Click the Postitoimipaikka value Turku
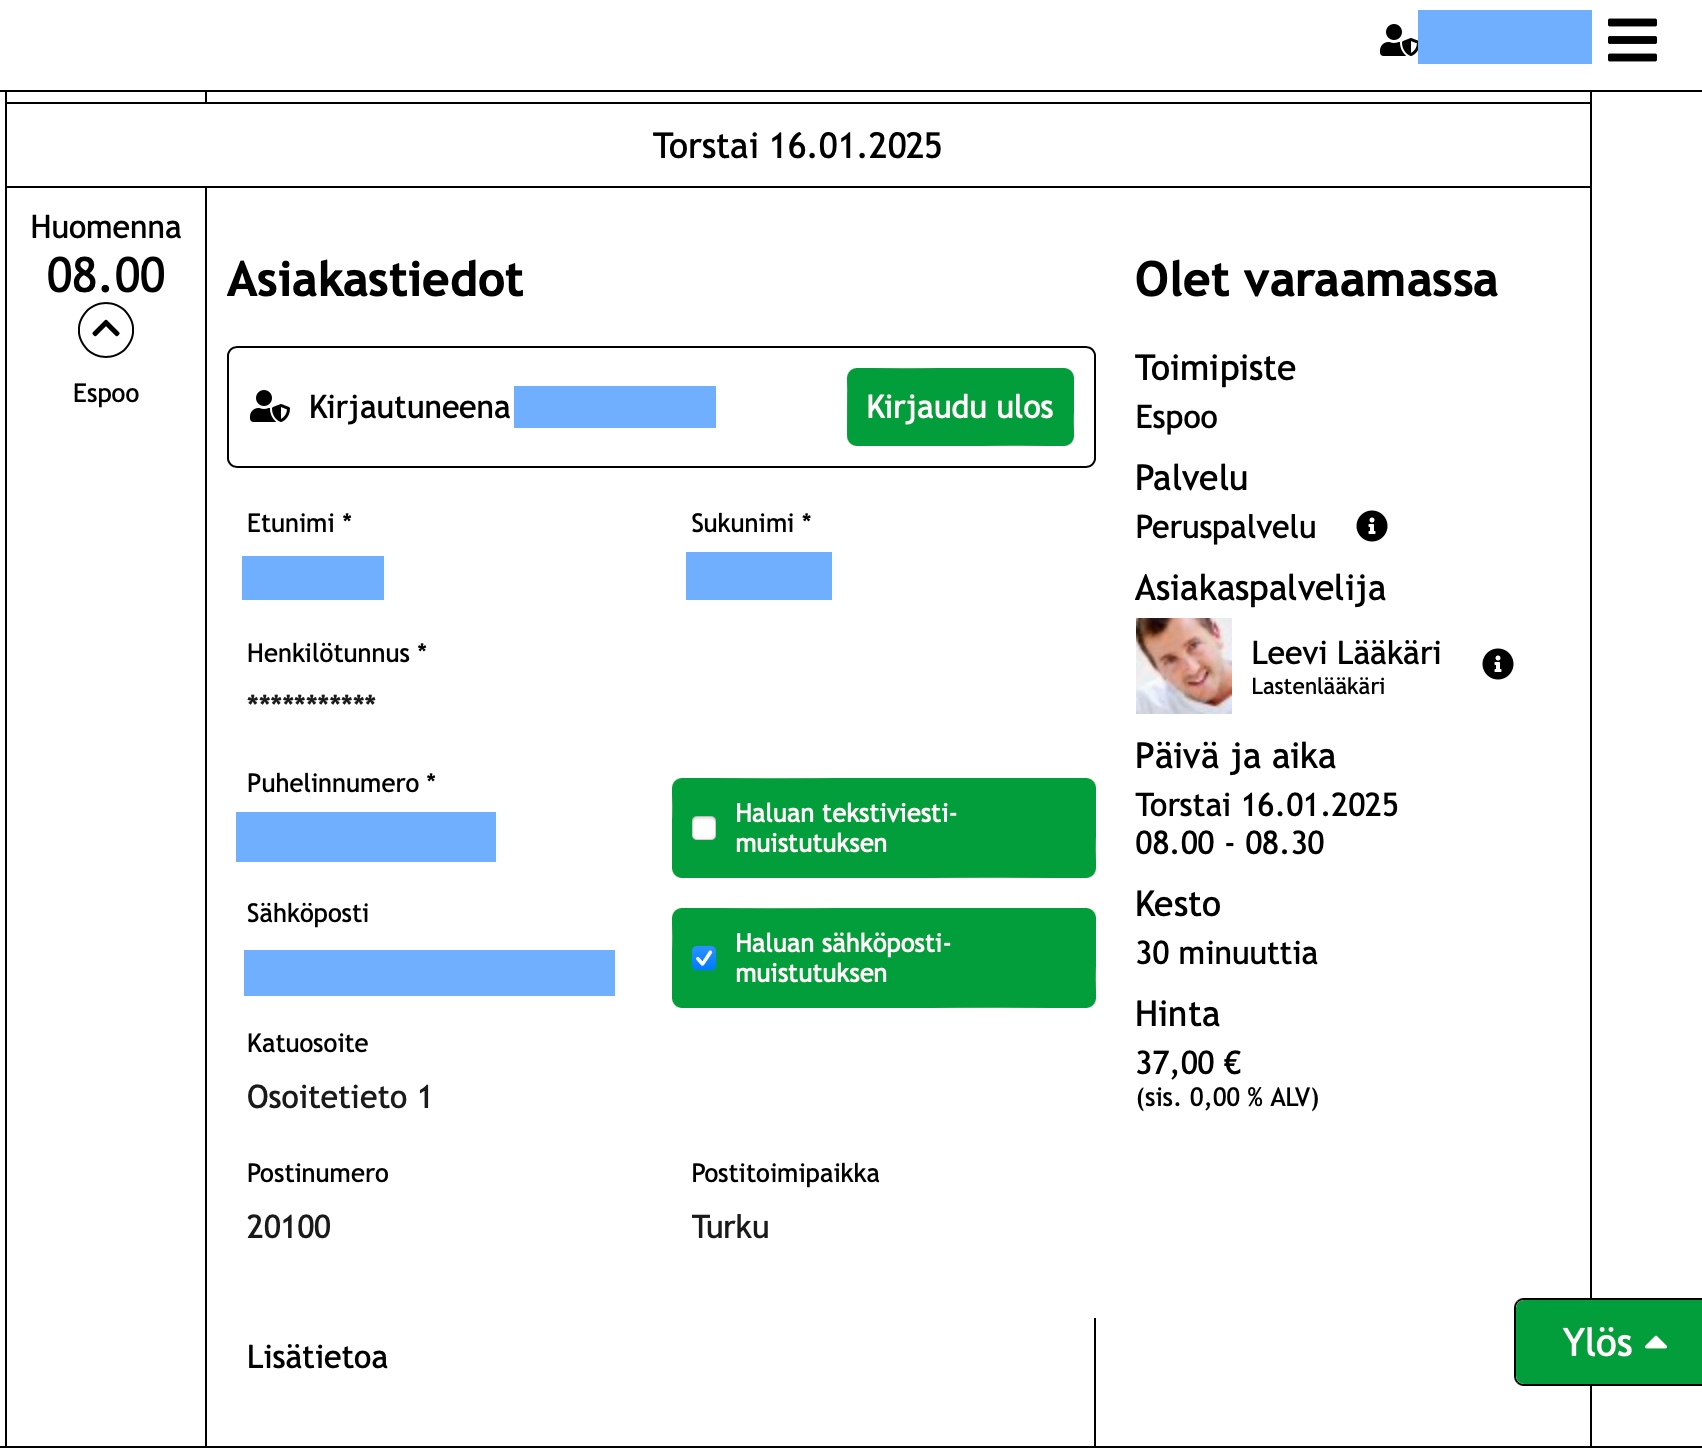Screen dimensions: 1702x1448 pos(730,1227)
